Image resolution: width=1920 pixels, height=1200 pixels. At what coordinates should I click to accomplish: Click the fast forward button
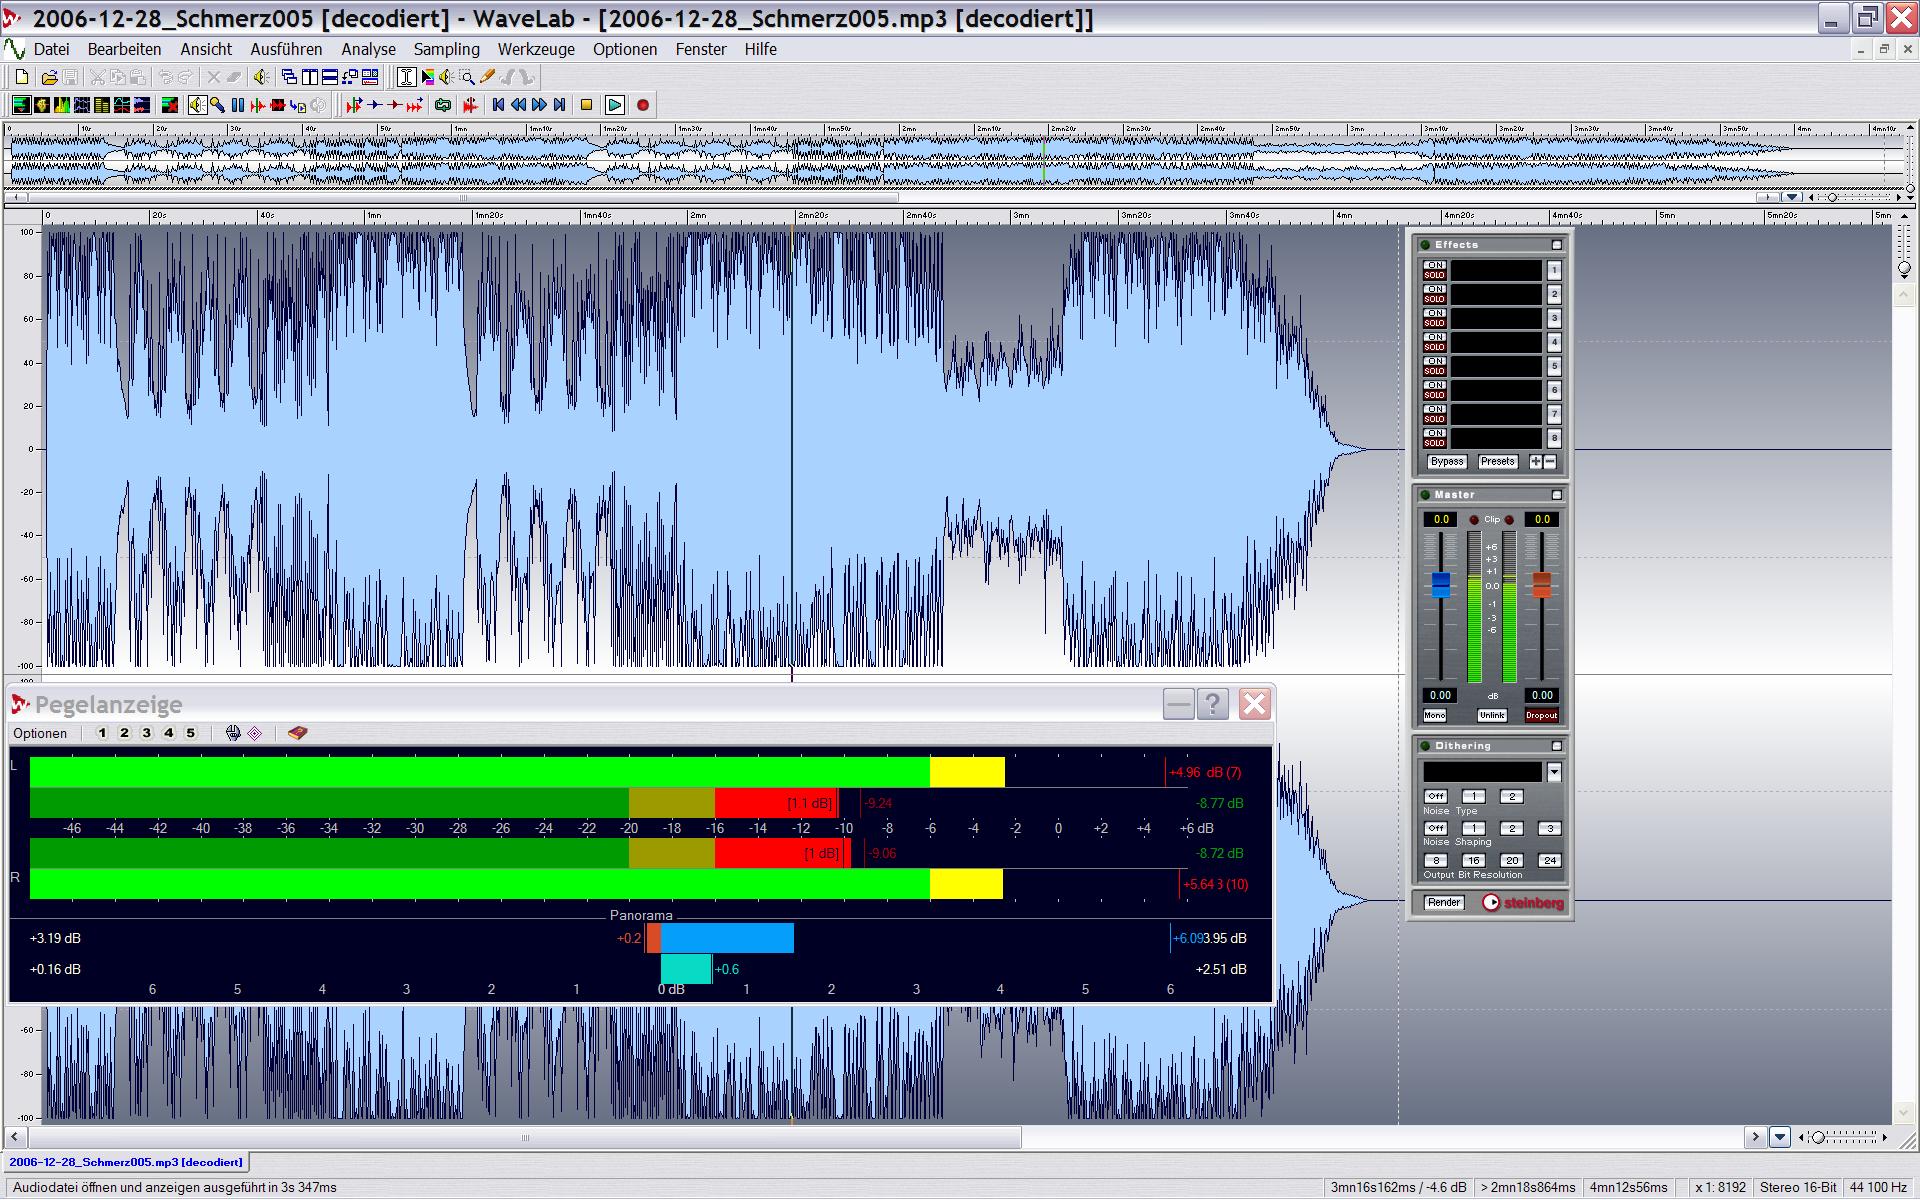tap(539, 105)
